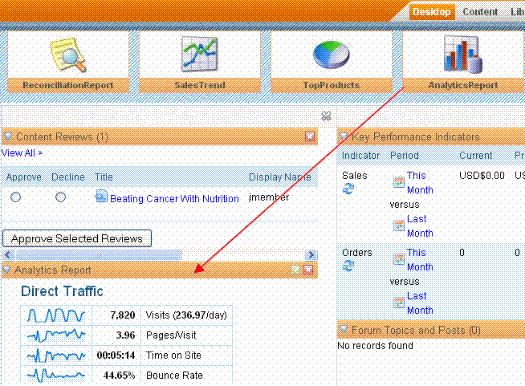This screenshot has width=525, height=386.
Task: Click the Indicator column header
Action: click(x=361, y=156)
